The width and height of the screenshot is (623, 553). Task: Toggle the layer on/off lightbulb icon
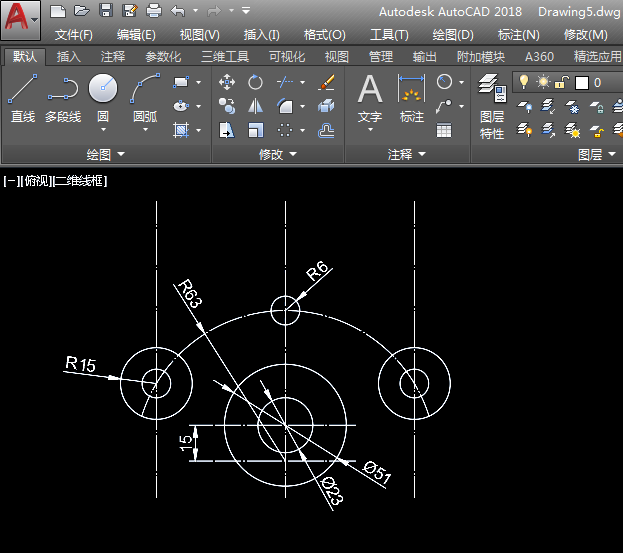pos(523,82)
